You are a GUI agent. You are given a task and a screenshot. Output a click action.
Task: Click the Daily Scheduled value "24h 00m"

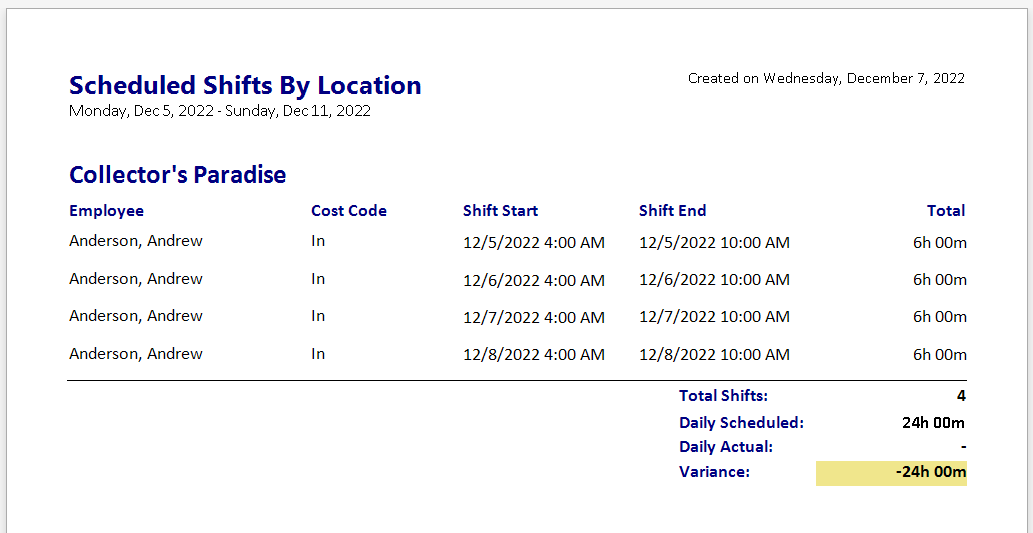(x=934, y=422)
